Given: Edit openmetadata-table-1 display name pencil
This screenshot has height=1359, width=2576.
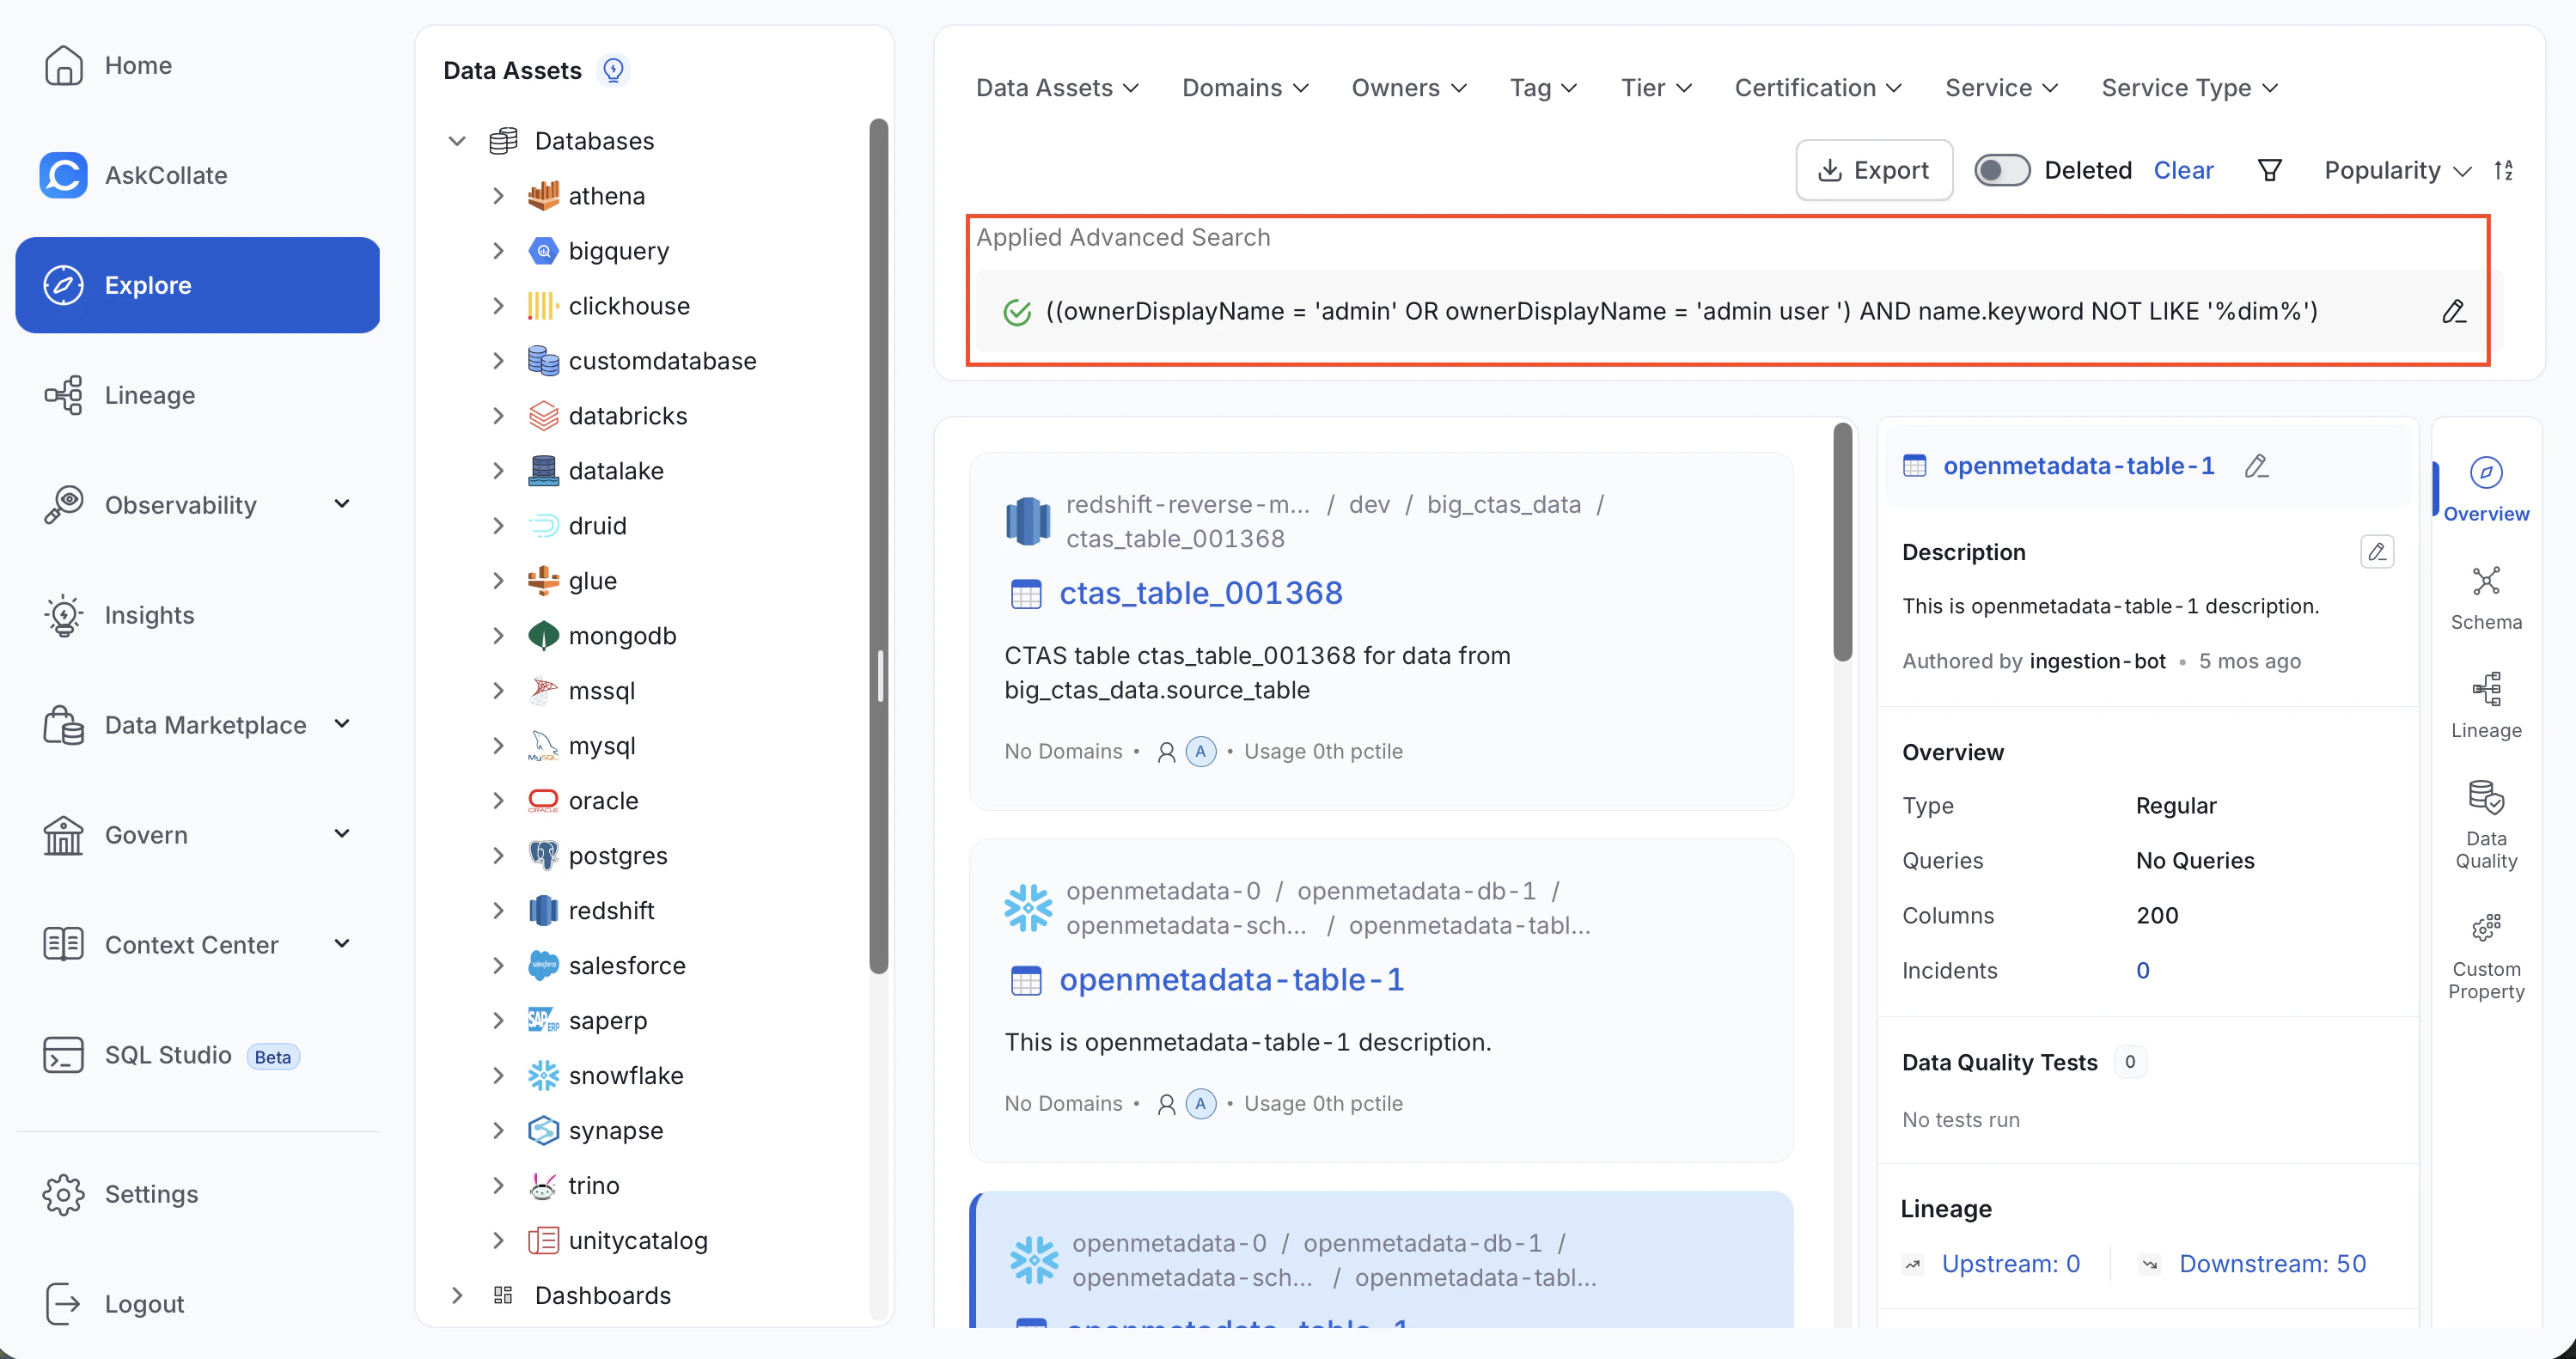Looking at the screenshot, I should tap(2256, 466).
